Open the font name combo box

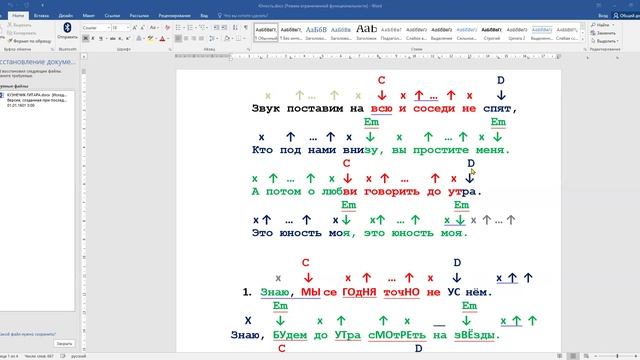tap(96, 28)
